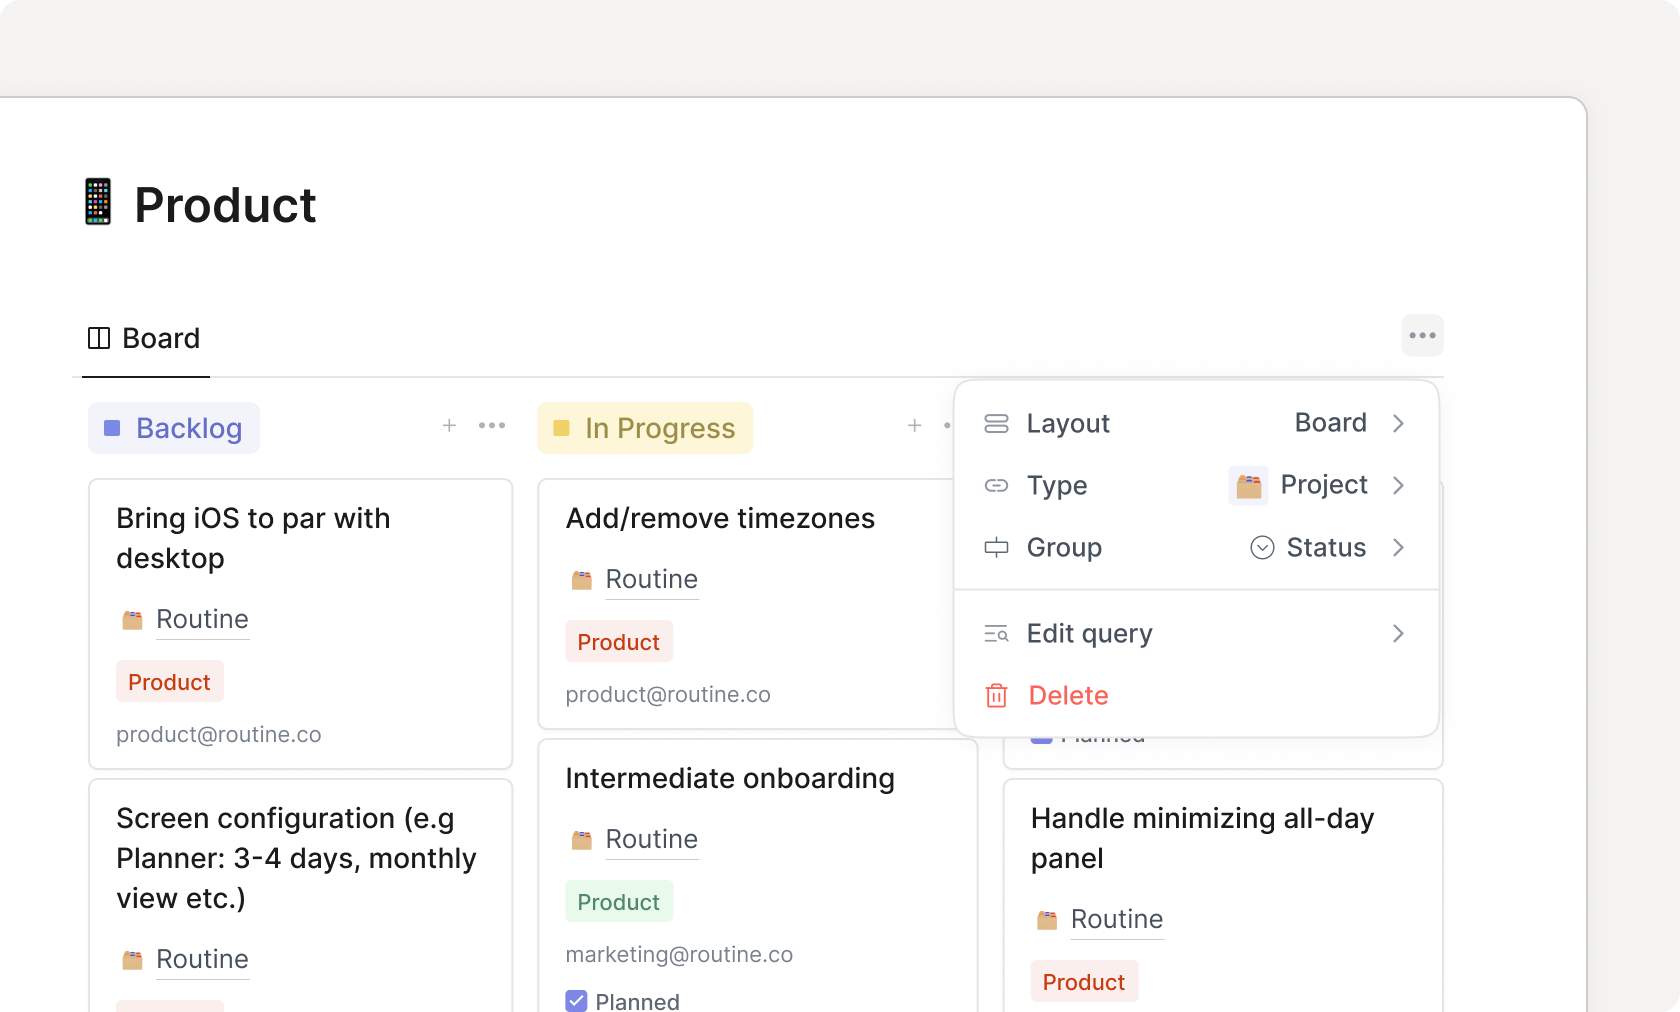Click the blue Backlog color square
1680x1012 pixels.
coord(112,428)
